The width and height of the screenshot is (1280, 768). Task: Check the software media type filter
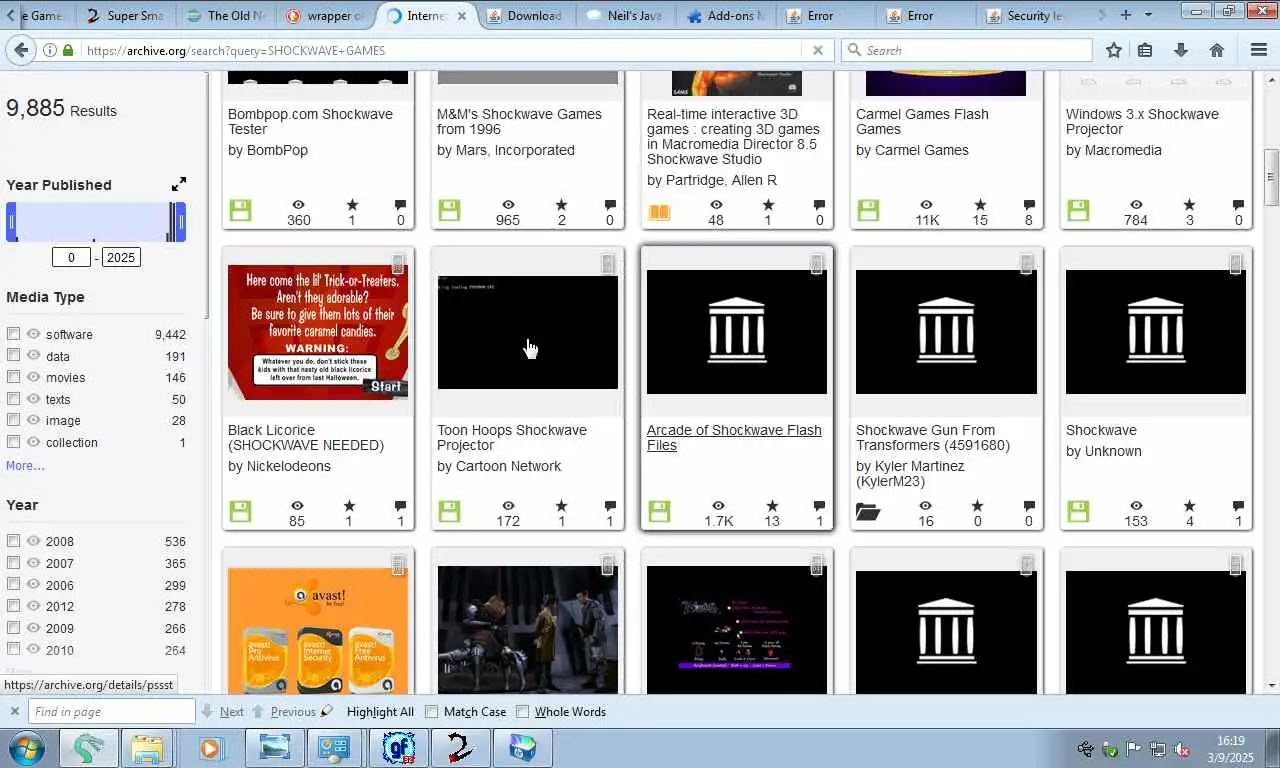13,334
